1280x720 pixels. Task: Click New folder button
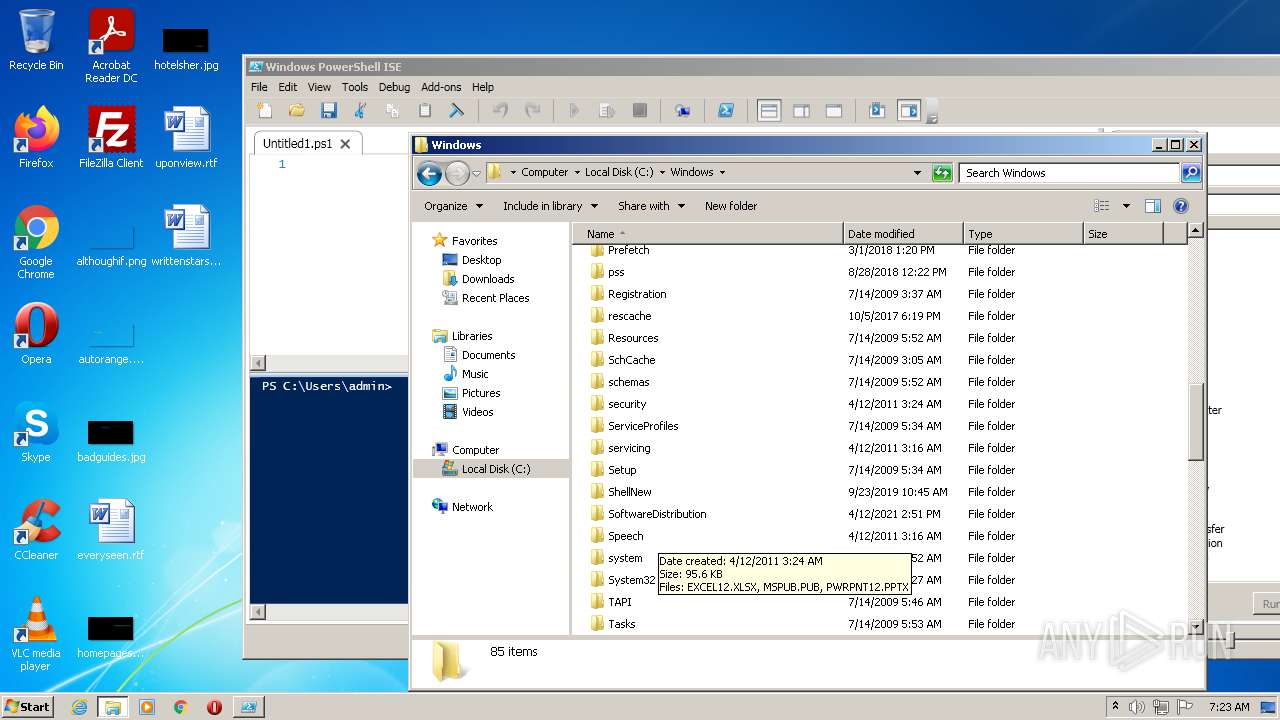731,206
